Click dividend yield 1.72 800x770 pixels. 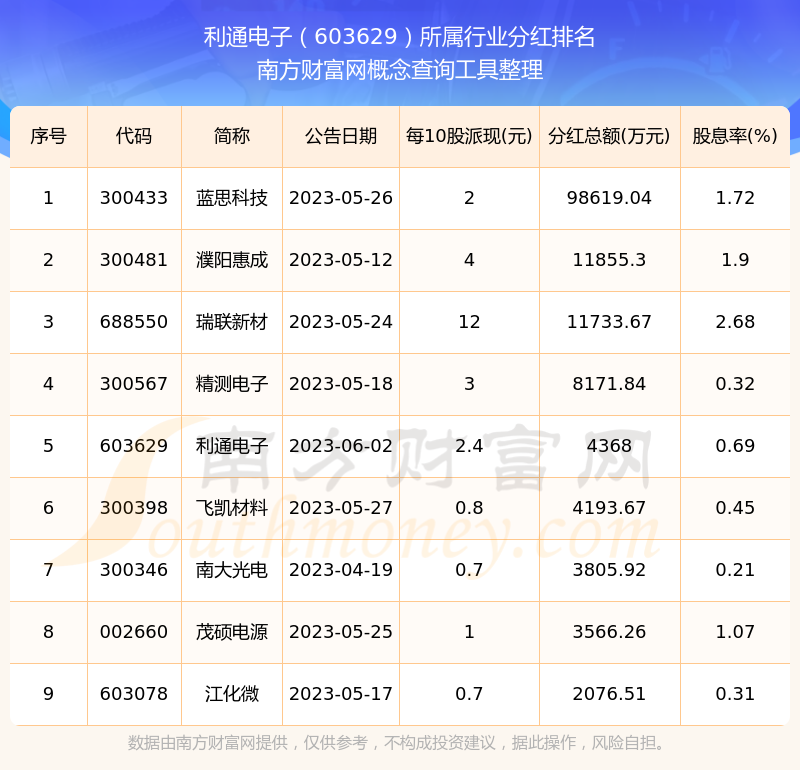[x=735, y=198]
